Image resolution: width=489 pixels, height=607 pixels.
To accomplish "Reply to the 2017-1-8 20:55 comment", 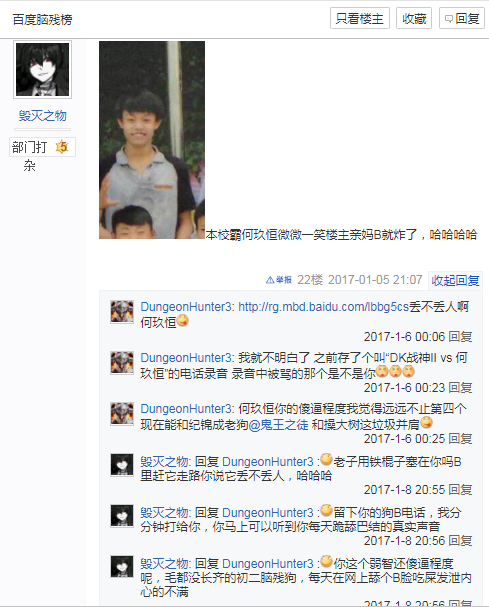I will coord(460,490).
